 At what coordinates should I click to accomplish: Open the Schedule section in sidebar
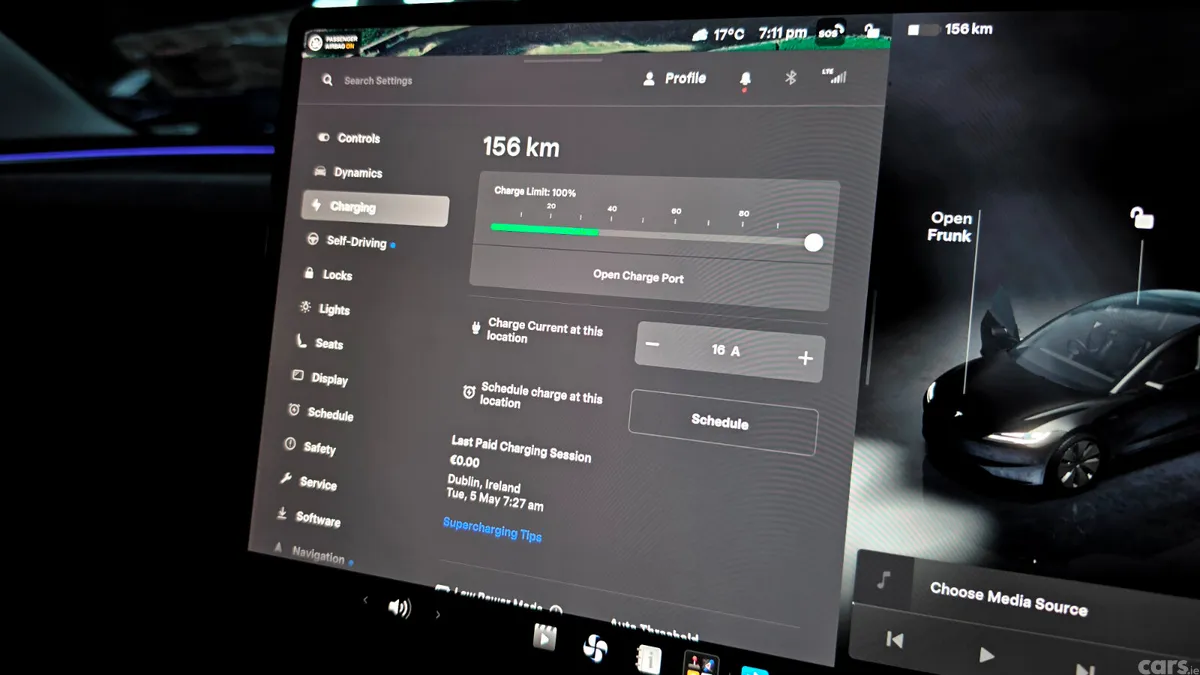[320, 413]
